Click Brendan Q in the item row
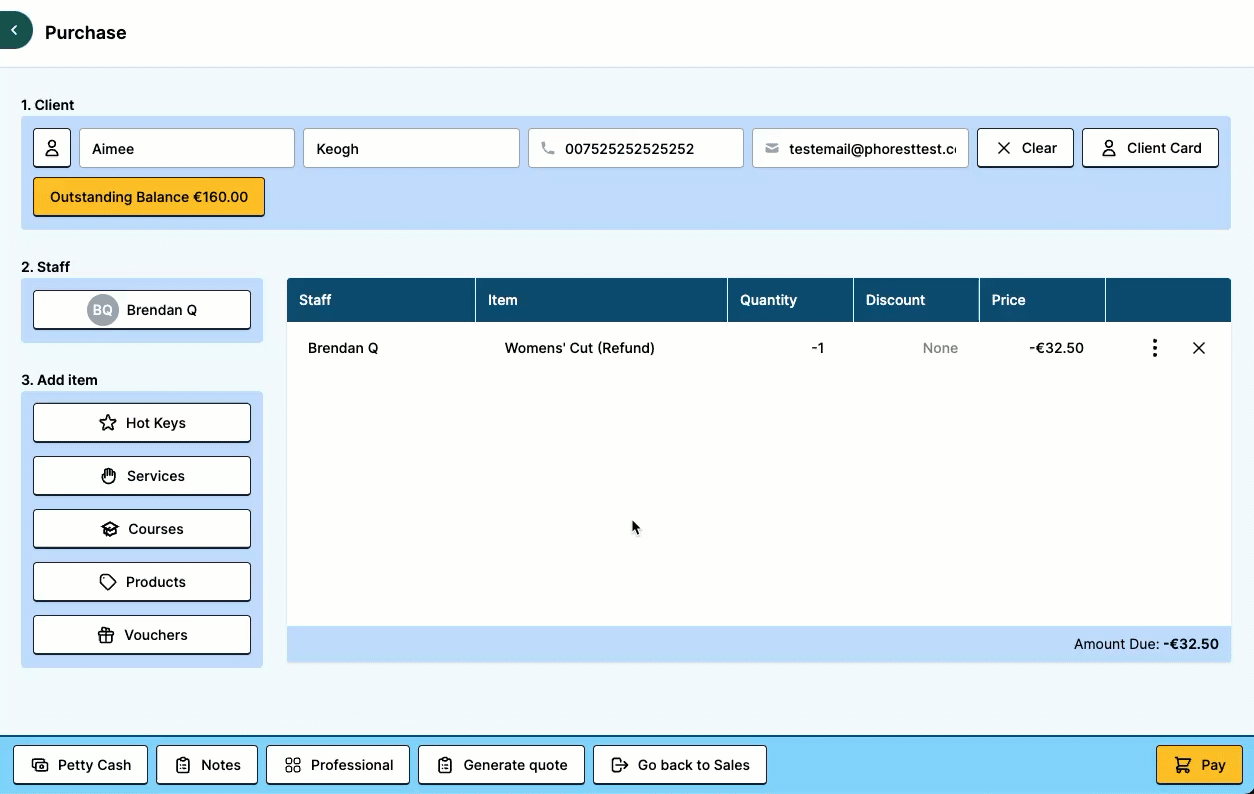 [343, 348]
